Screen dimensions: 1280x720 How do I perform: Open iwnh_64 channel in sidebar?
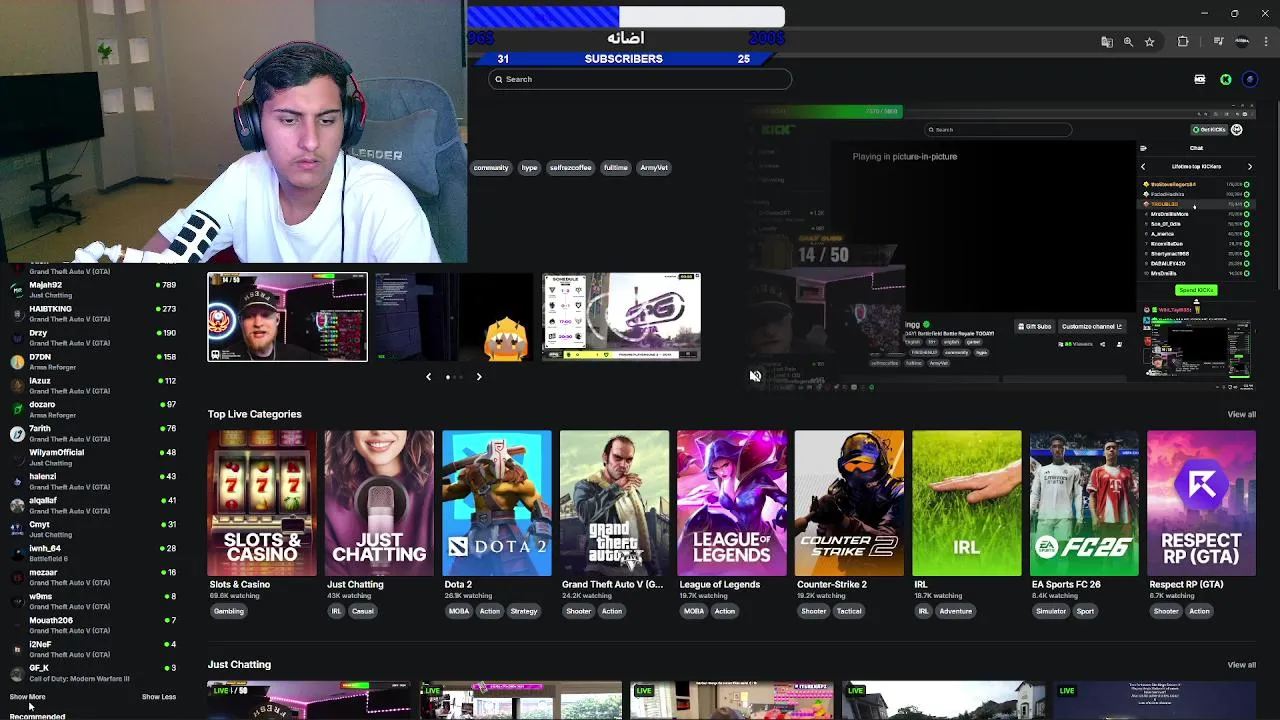point(92,553)
